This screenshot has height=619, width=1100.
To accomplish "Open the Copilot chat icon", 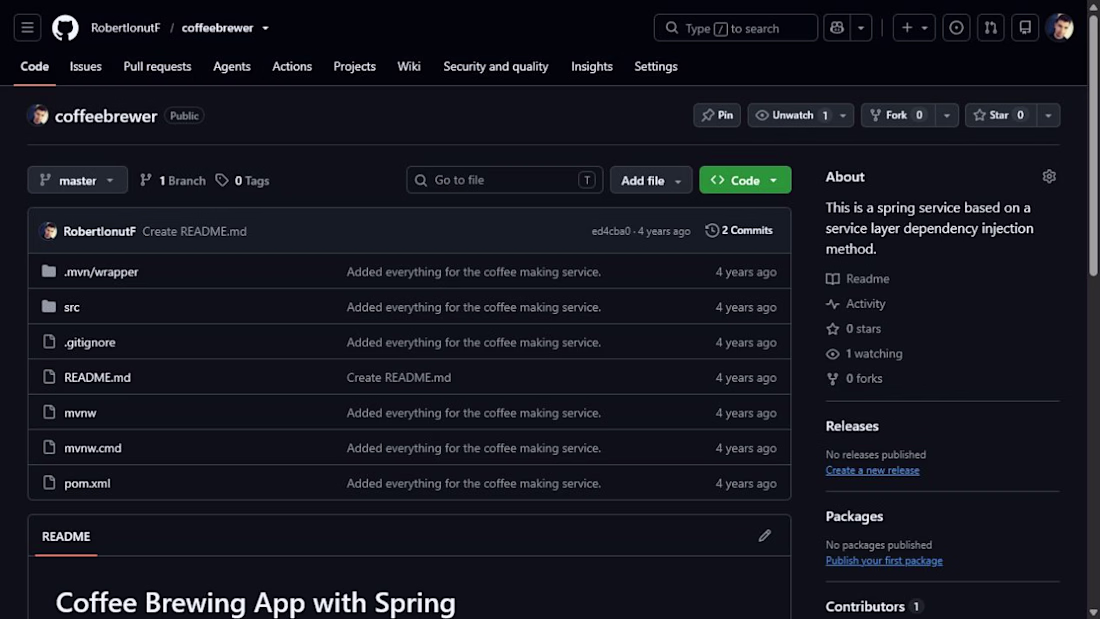I will [x=836, y=28].
